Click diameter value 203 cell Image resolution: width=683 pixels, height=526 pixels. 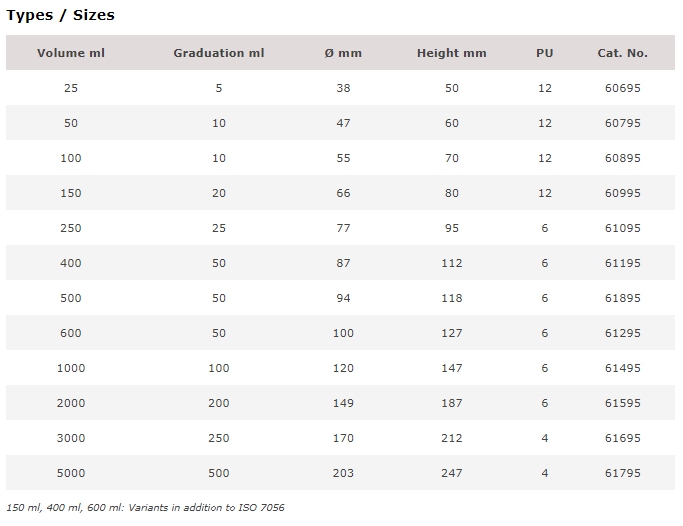click(x=343, y=473)
